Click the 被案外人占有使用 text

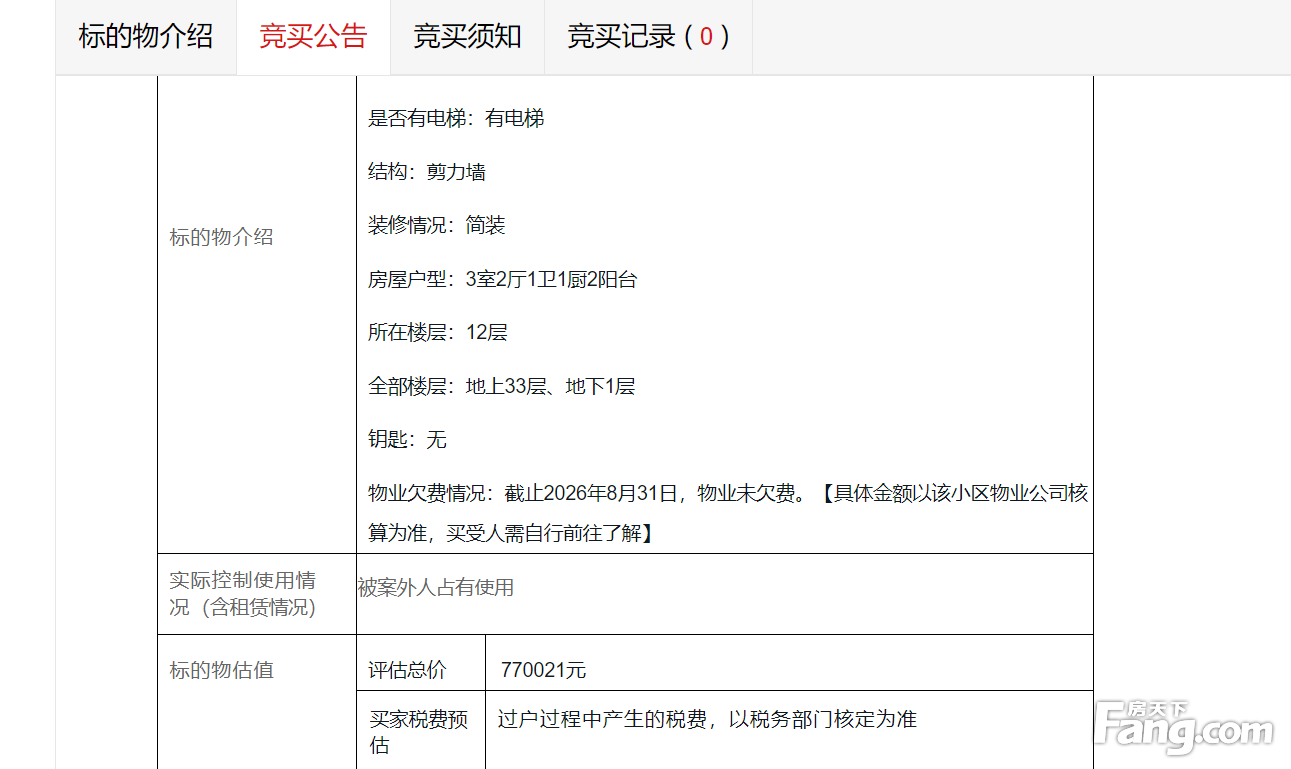tap(436, 588)
